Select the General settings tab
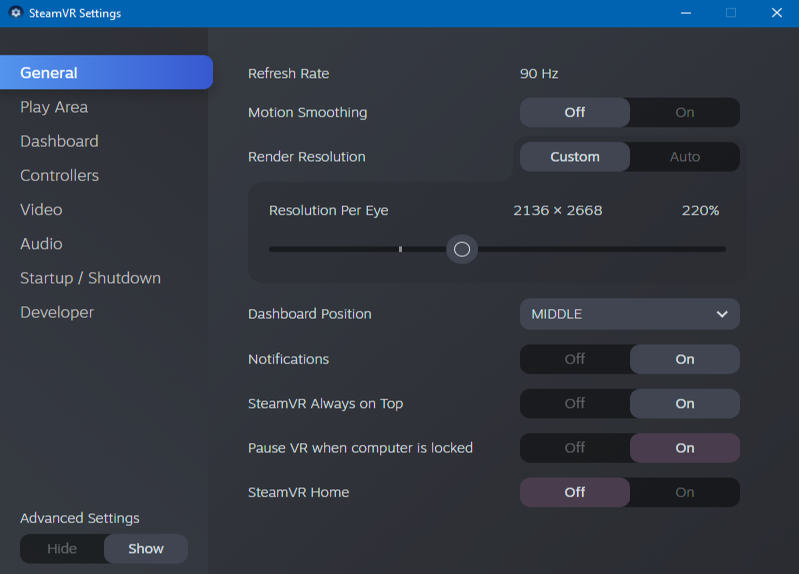Image resolution: width=799 pixels, height=574 pixels. 106,72
